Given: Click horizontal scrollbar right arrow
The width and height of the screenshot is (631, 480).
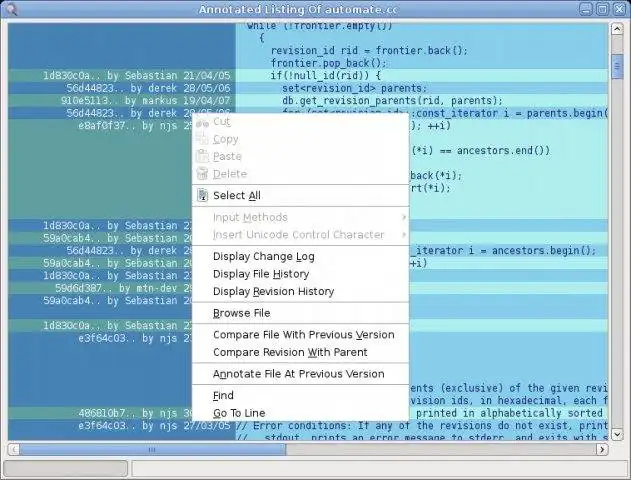Looking at the screenshot, I should tap(602, 449).
